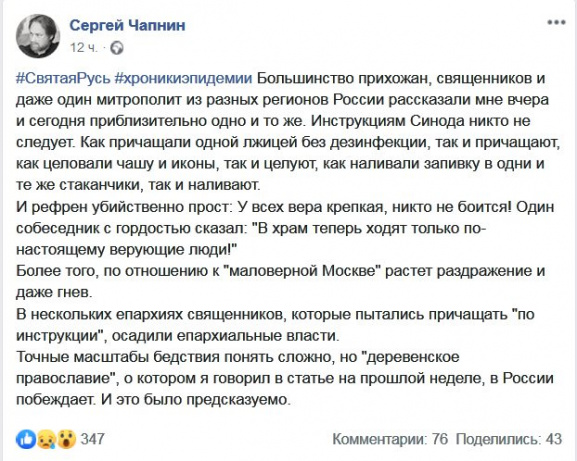The image size is (577, 461).
Task: Click the words "даже гнев" in the post
Action: pos(53,292)
